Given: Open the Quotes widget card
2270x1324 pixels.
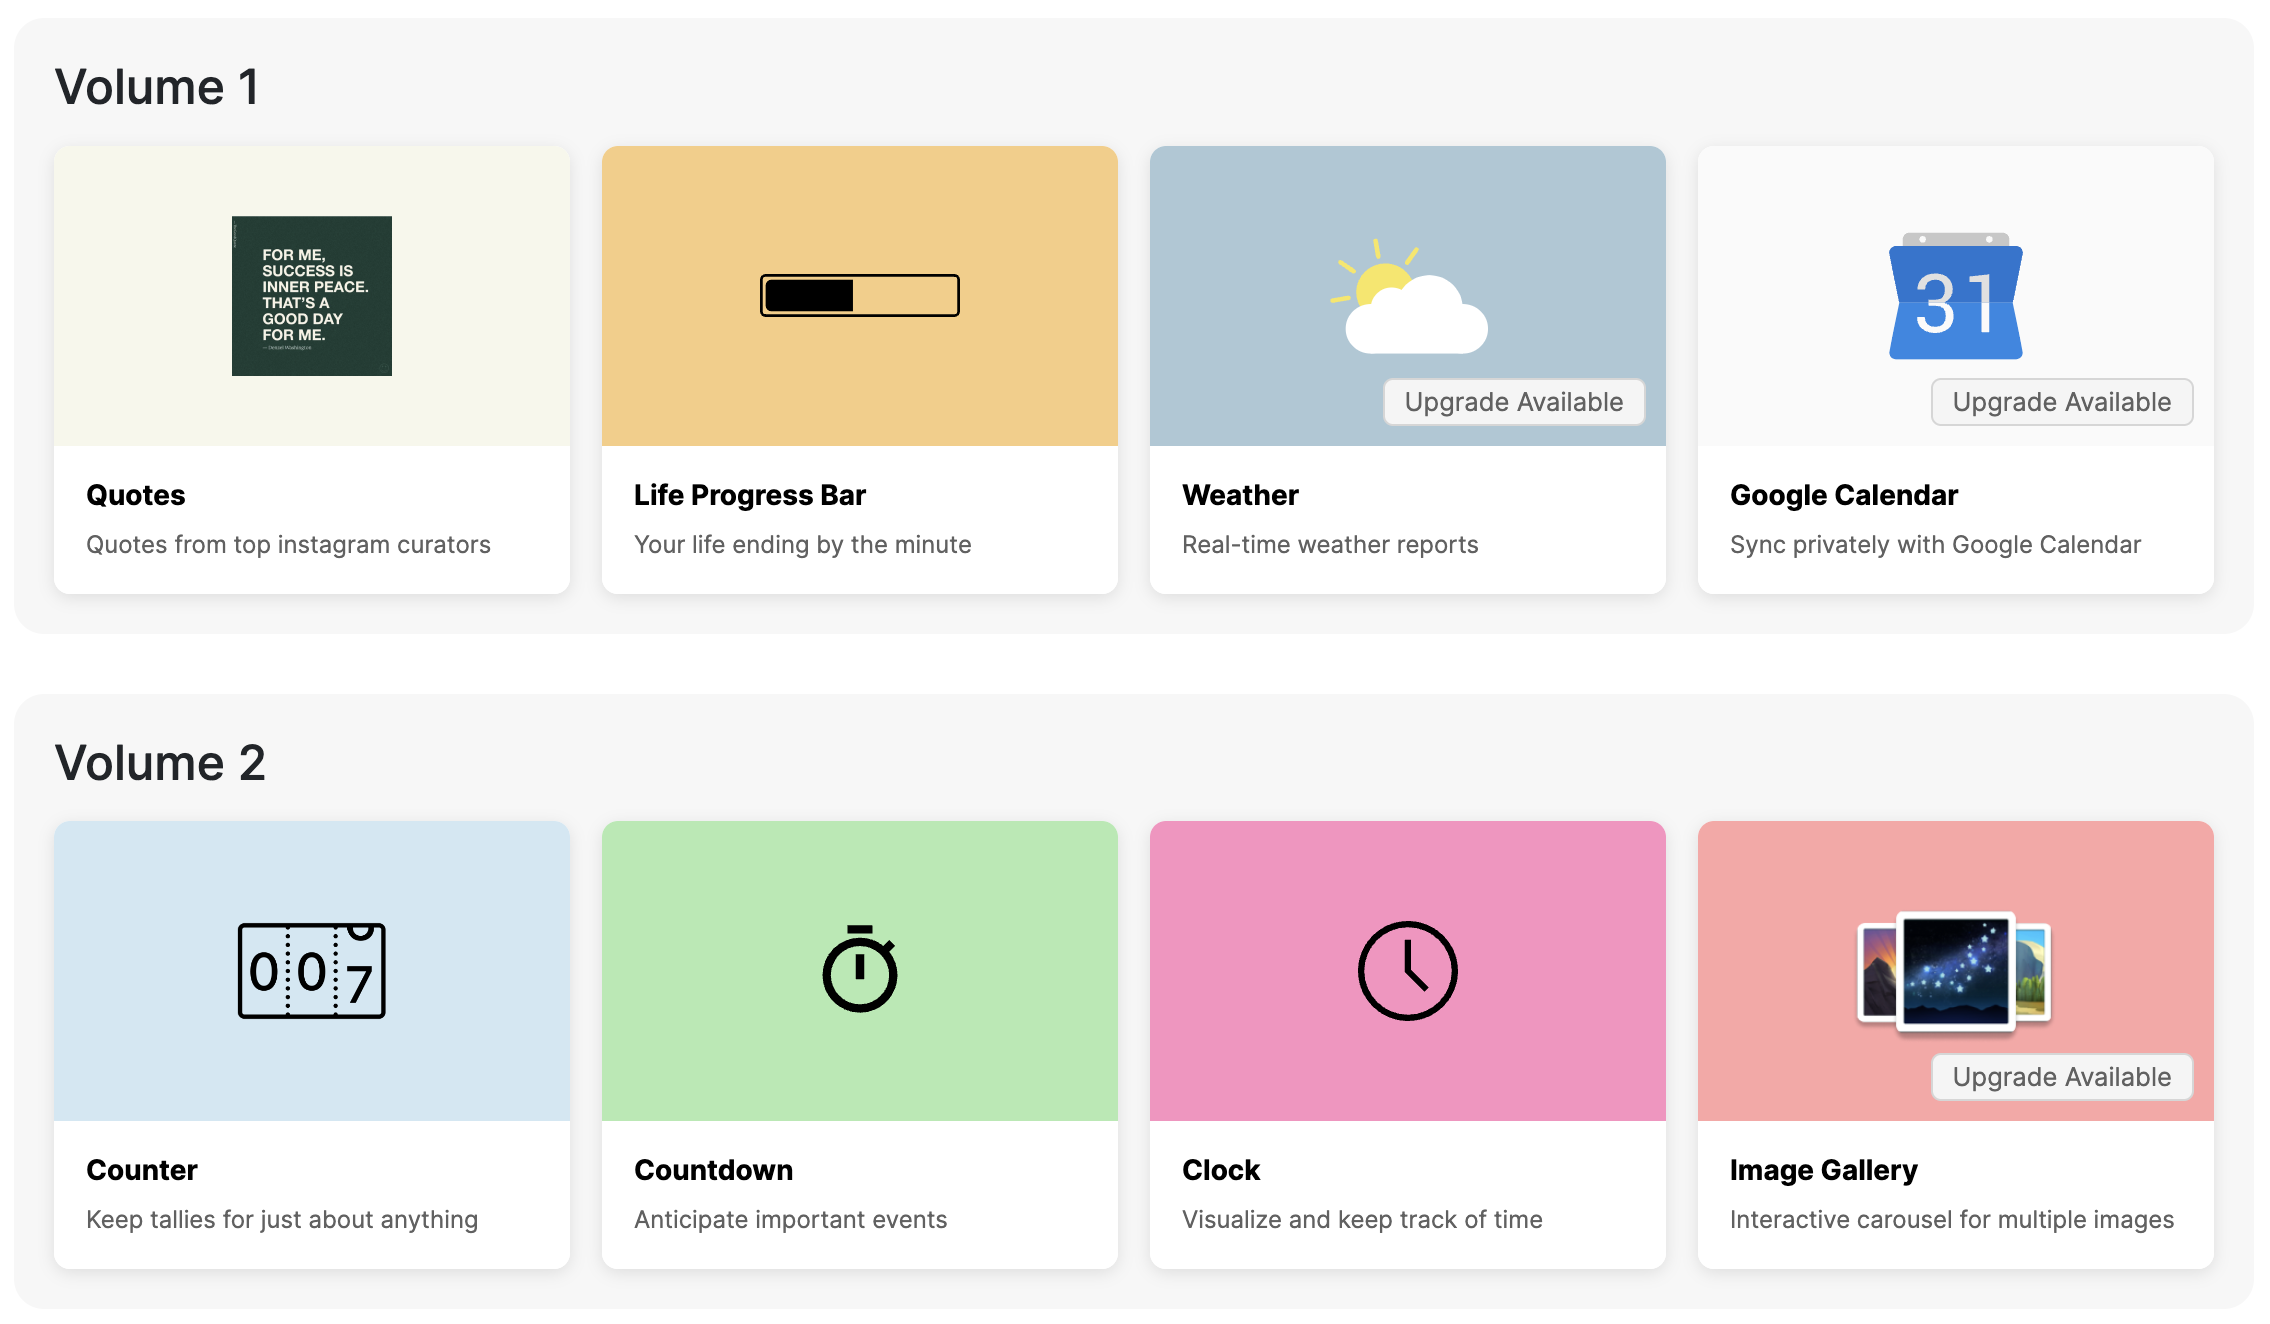Looking at the screenshot, I should [311, 370].
